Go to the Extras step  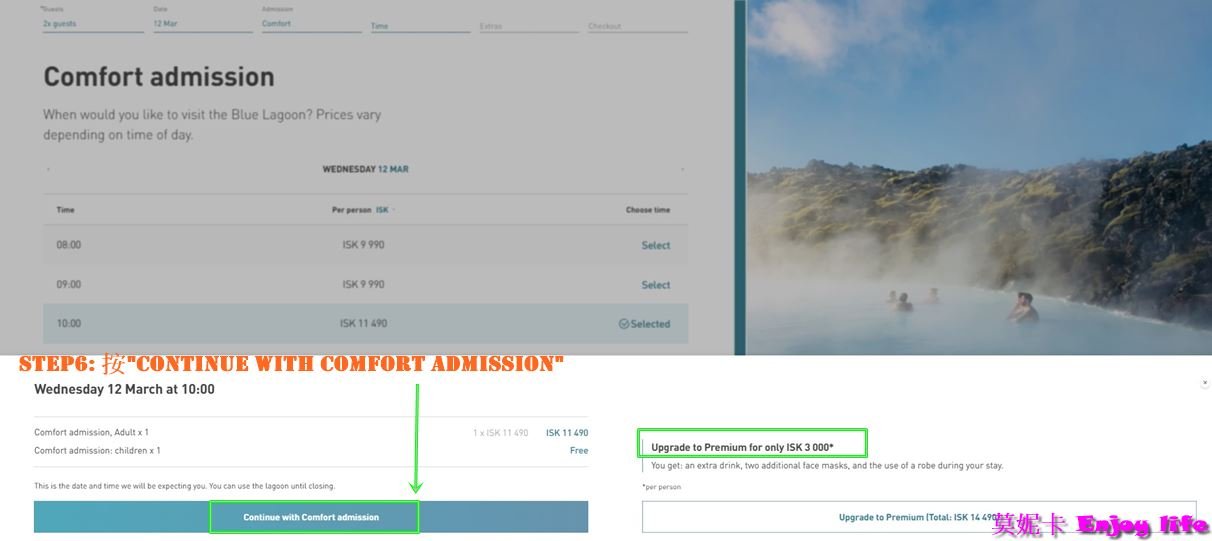(528, 26)
